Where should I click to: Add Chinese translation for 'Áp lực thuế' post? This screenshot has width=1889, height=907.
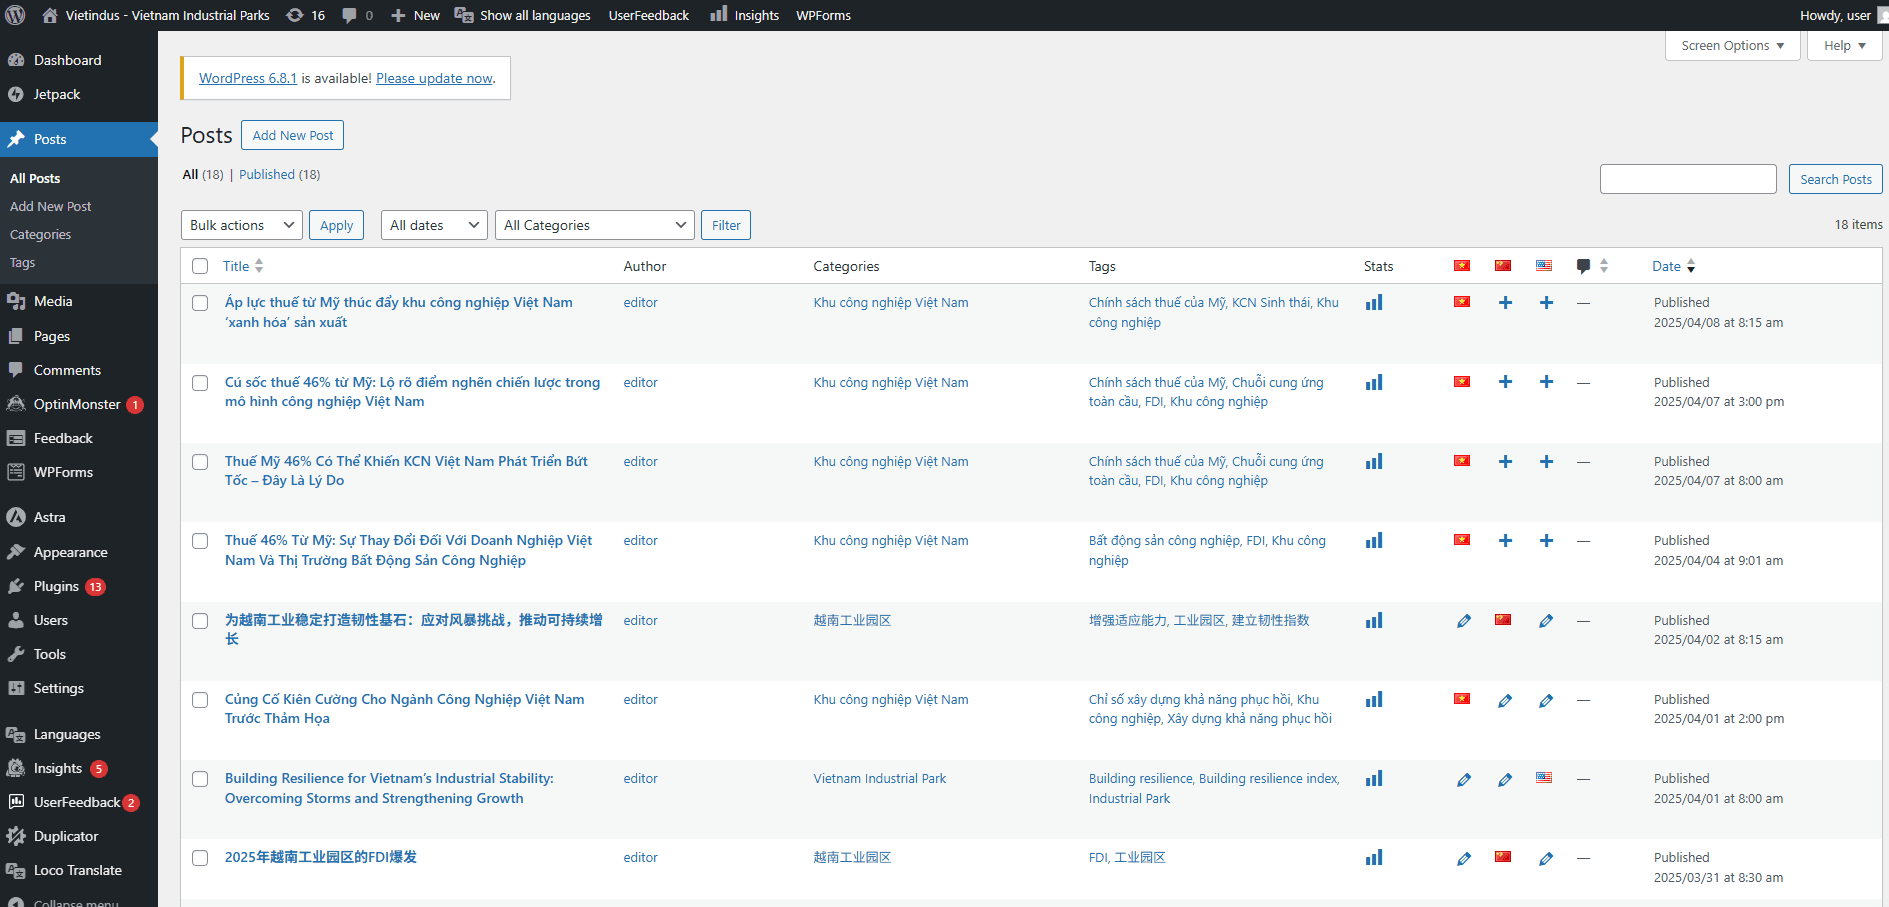1505,302
